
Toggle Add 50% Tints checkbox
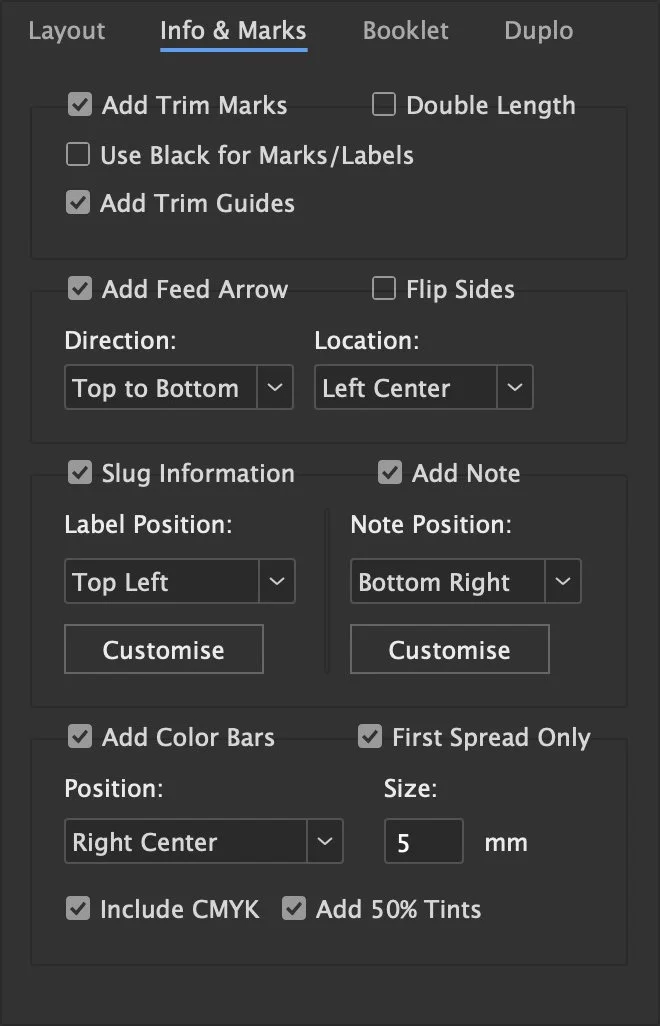click(294, 909)
